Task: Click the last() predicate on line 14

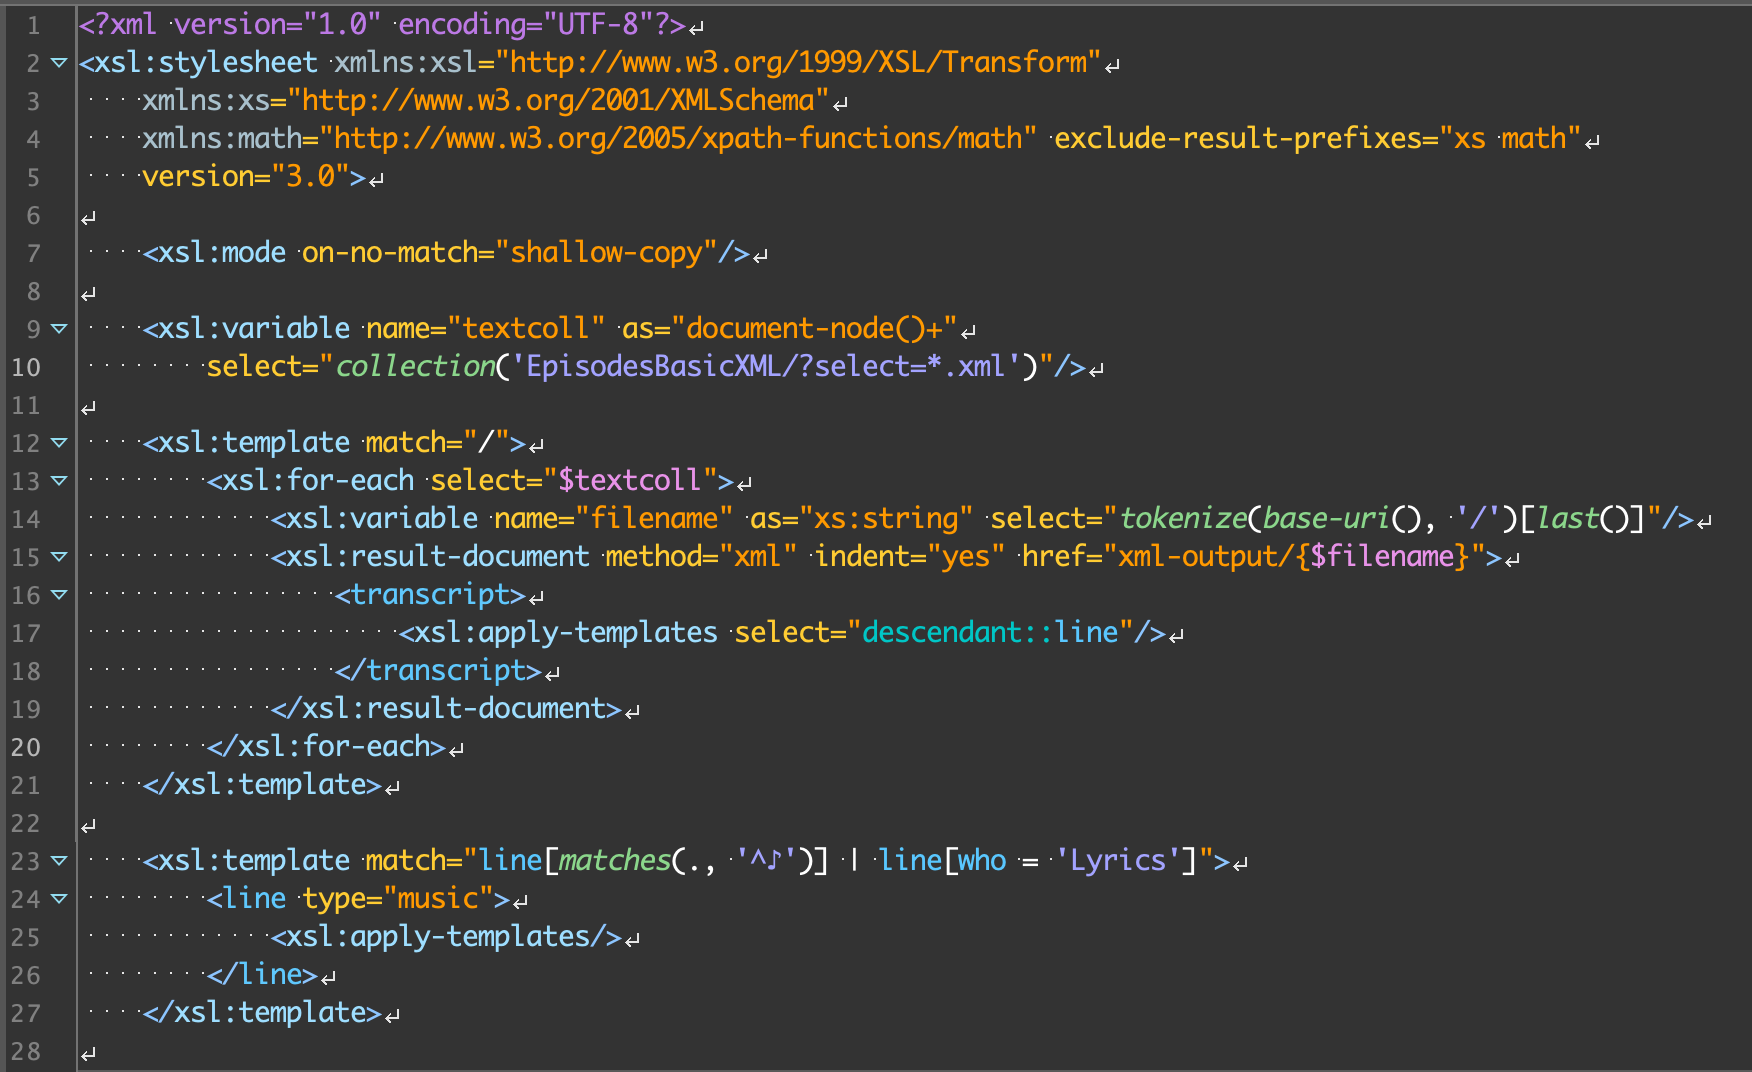Action: pos(1583,519)
